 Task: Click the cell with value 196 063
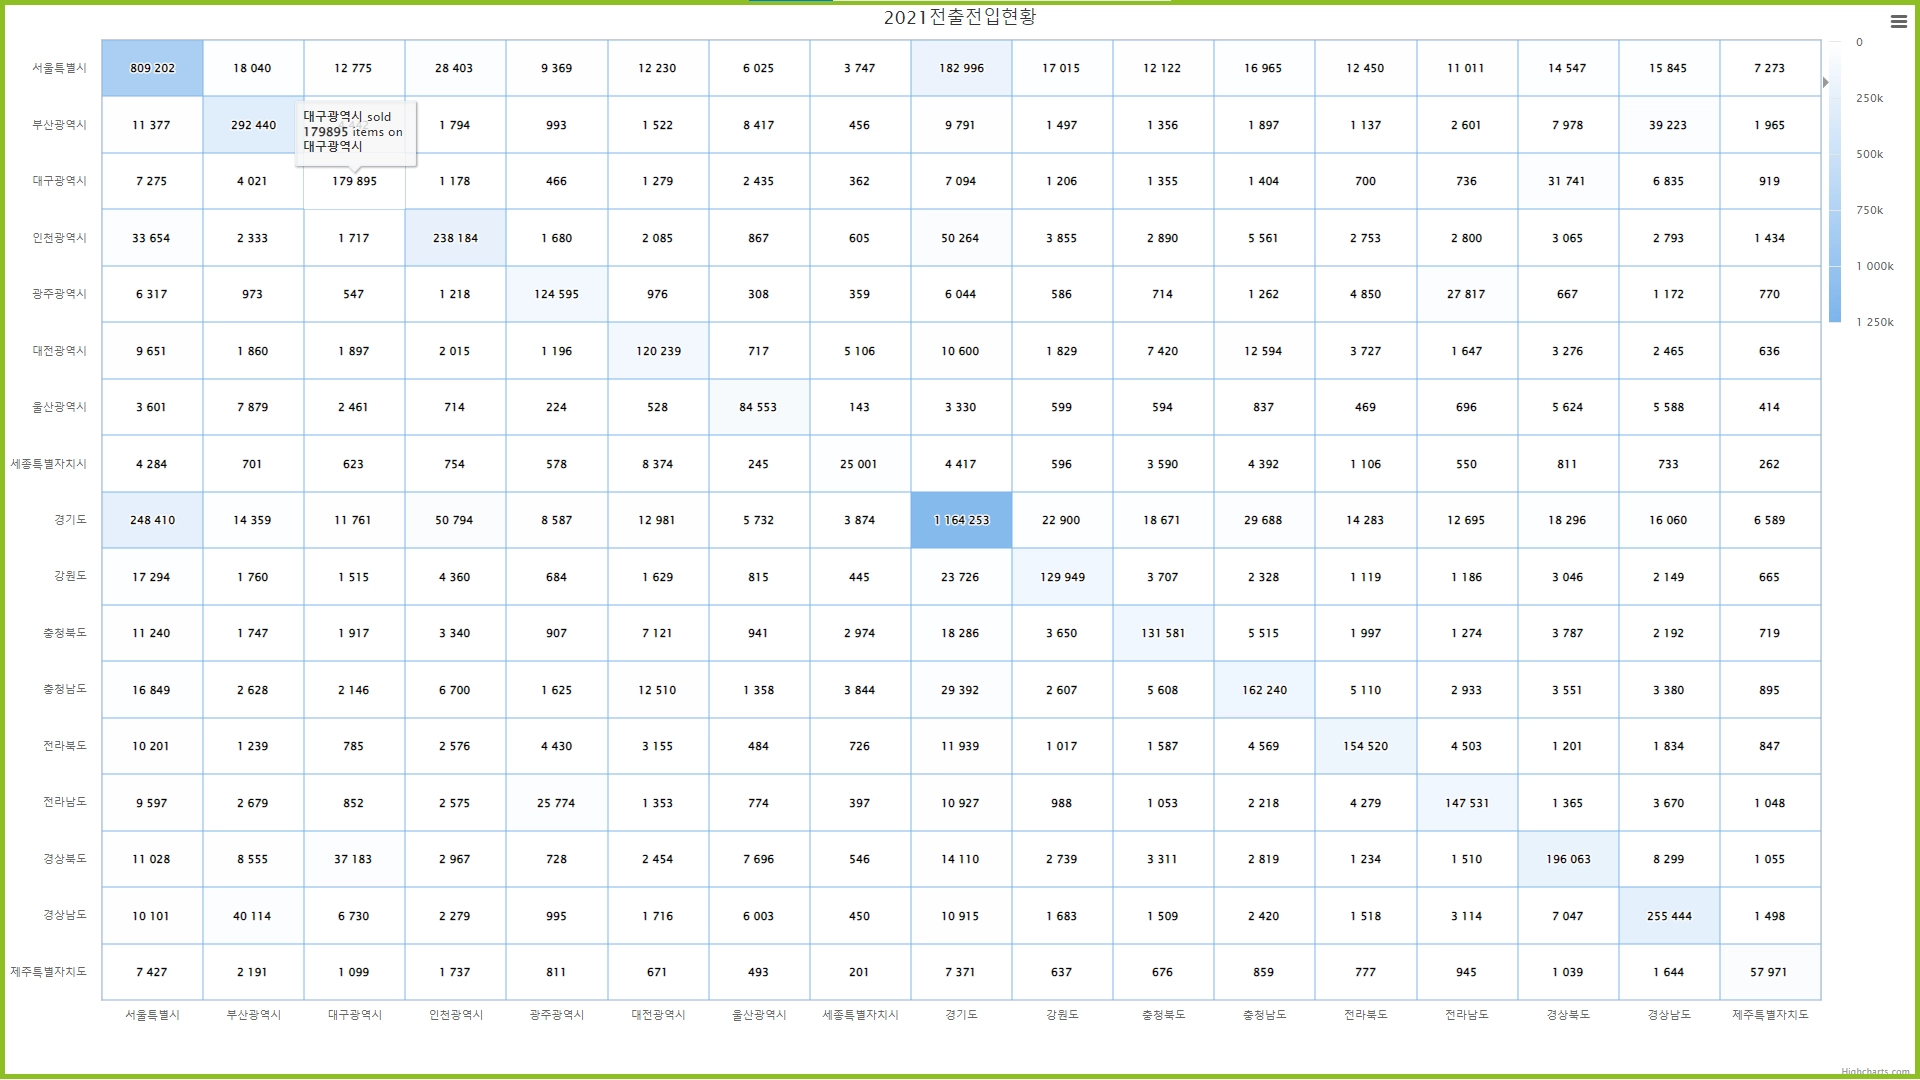tap(1568, 859)
